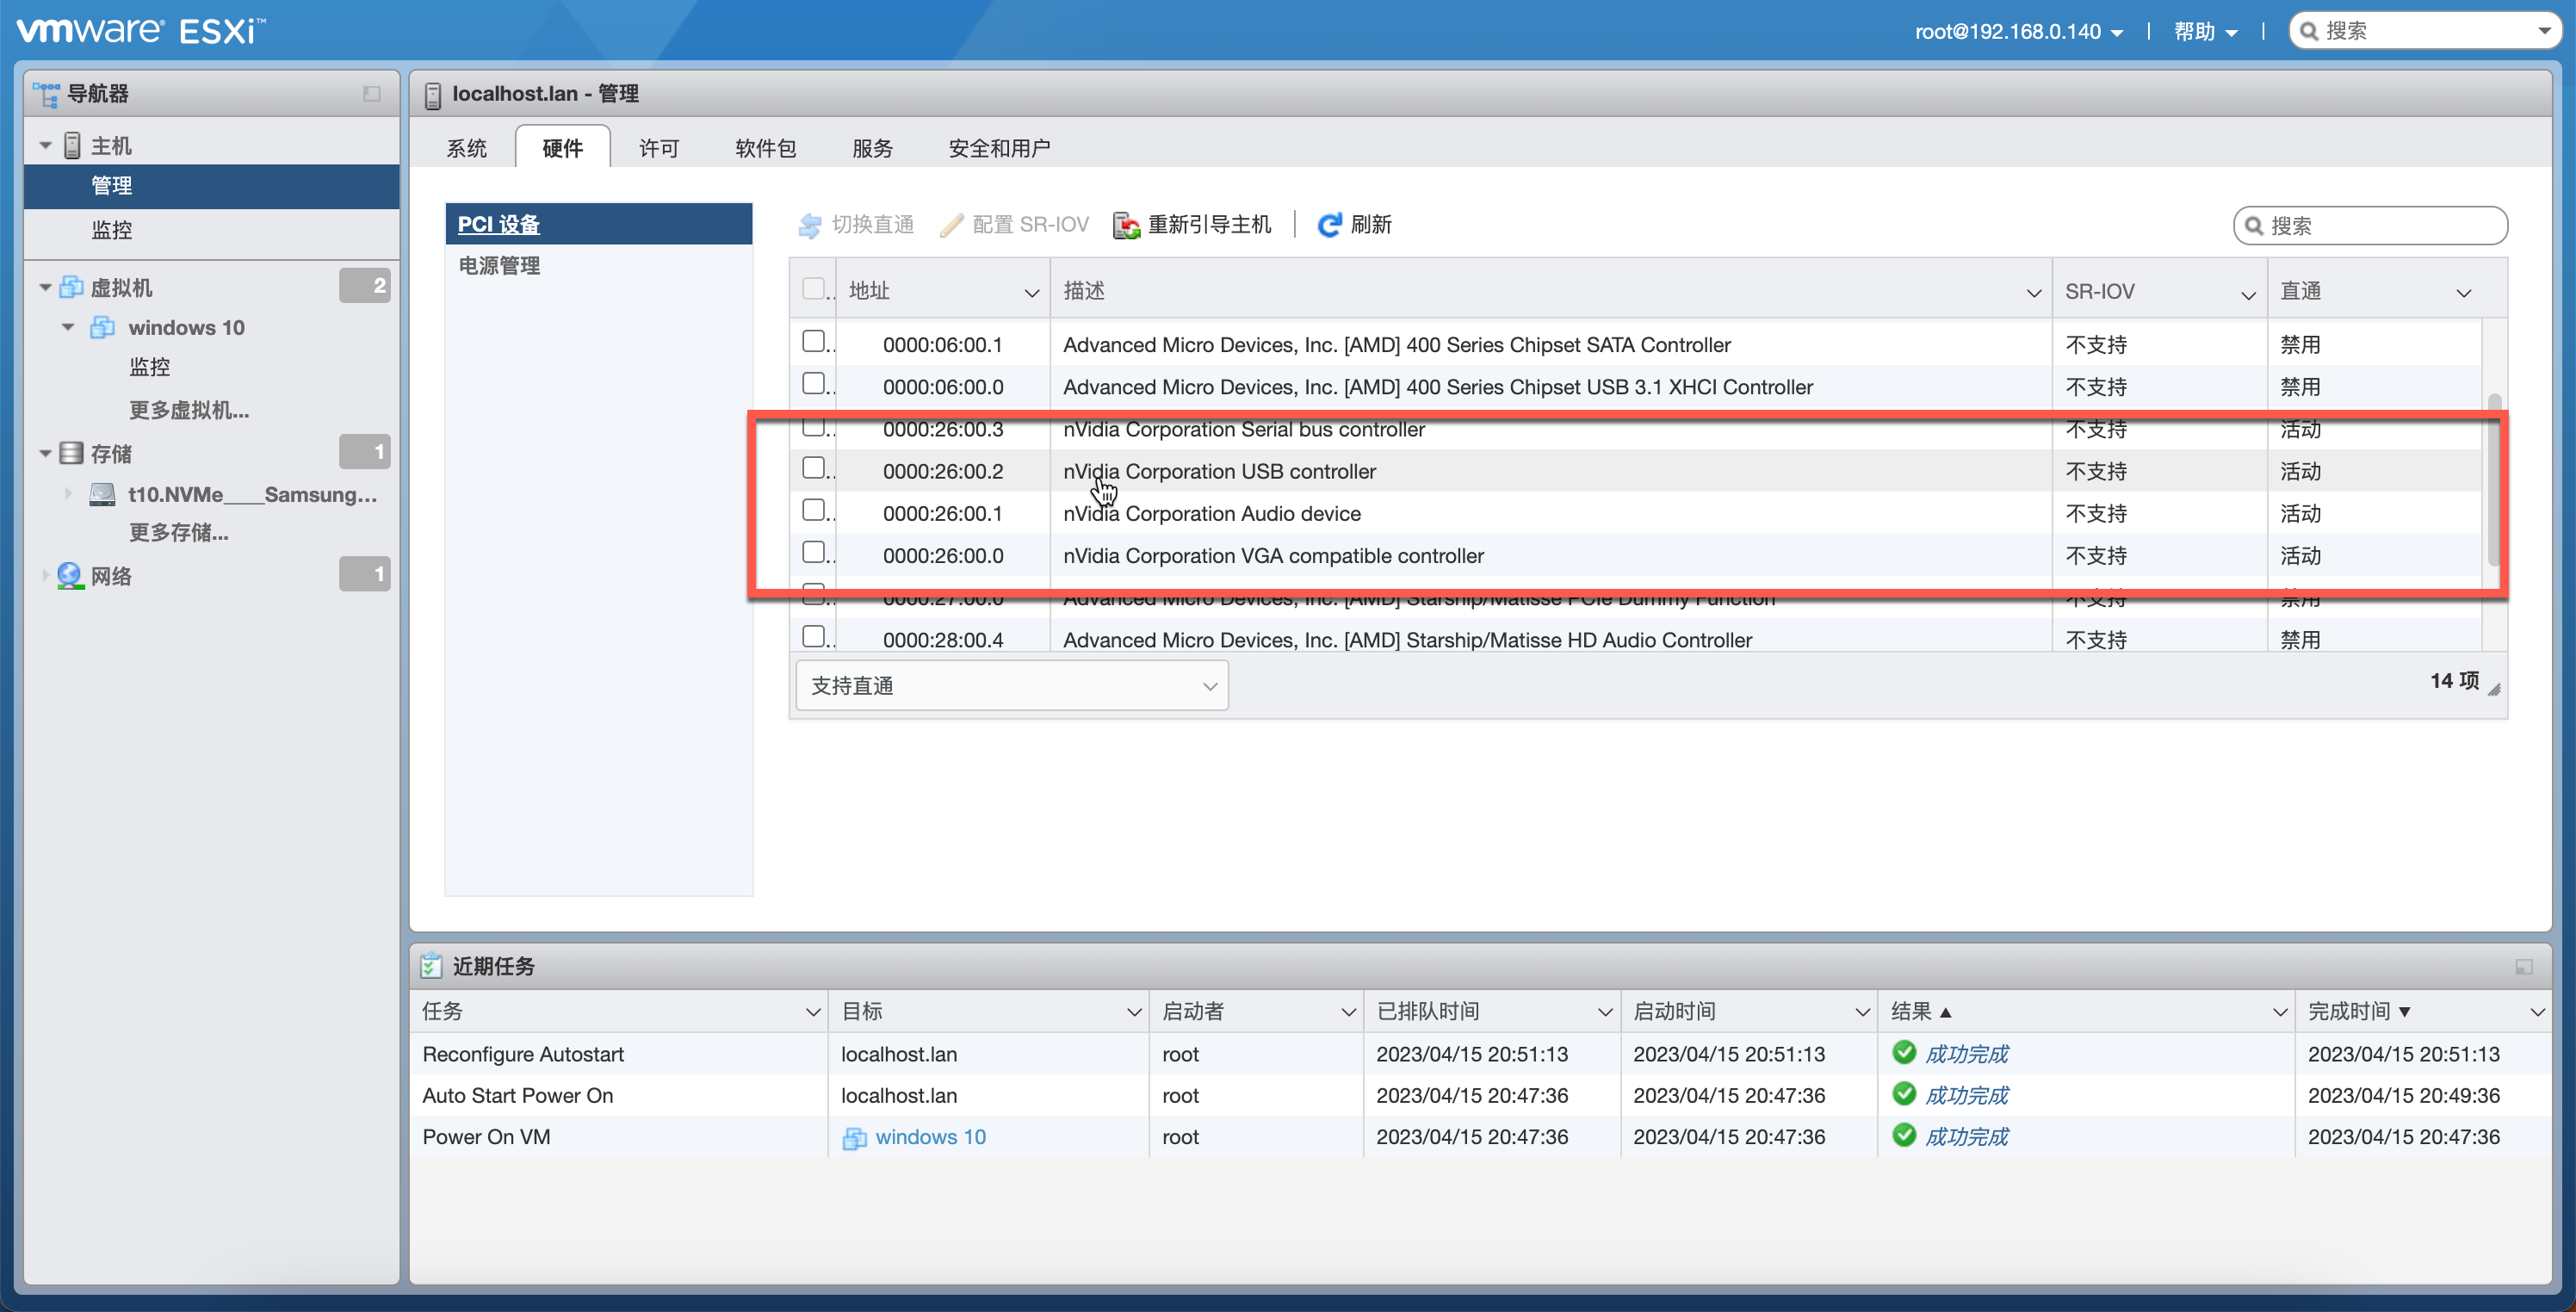Click the 存储 storage icon in navigator
The height and width of the screenshot is (1312, 2576).
71,452
